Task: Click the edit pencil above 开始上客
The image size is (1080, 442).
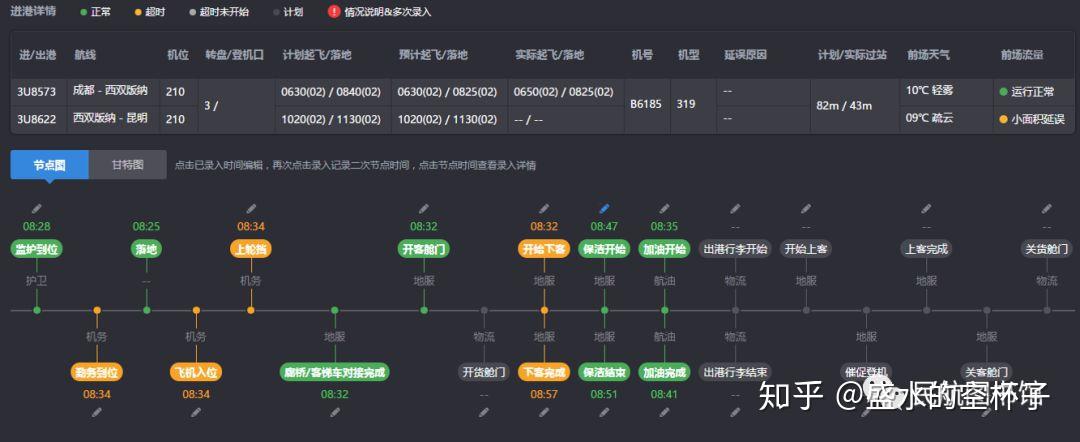Action: (x=806, y=209)
